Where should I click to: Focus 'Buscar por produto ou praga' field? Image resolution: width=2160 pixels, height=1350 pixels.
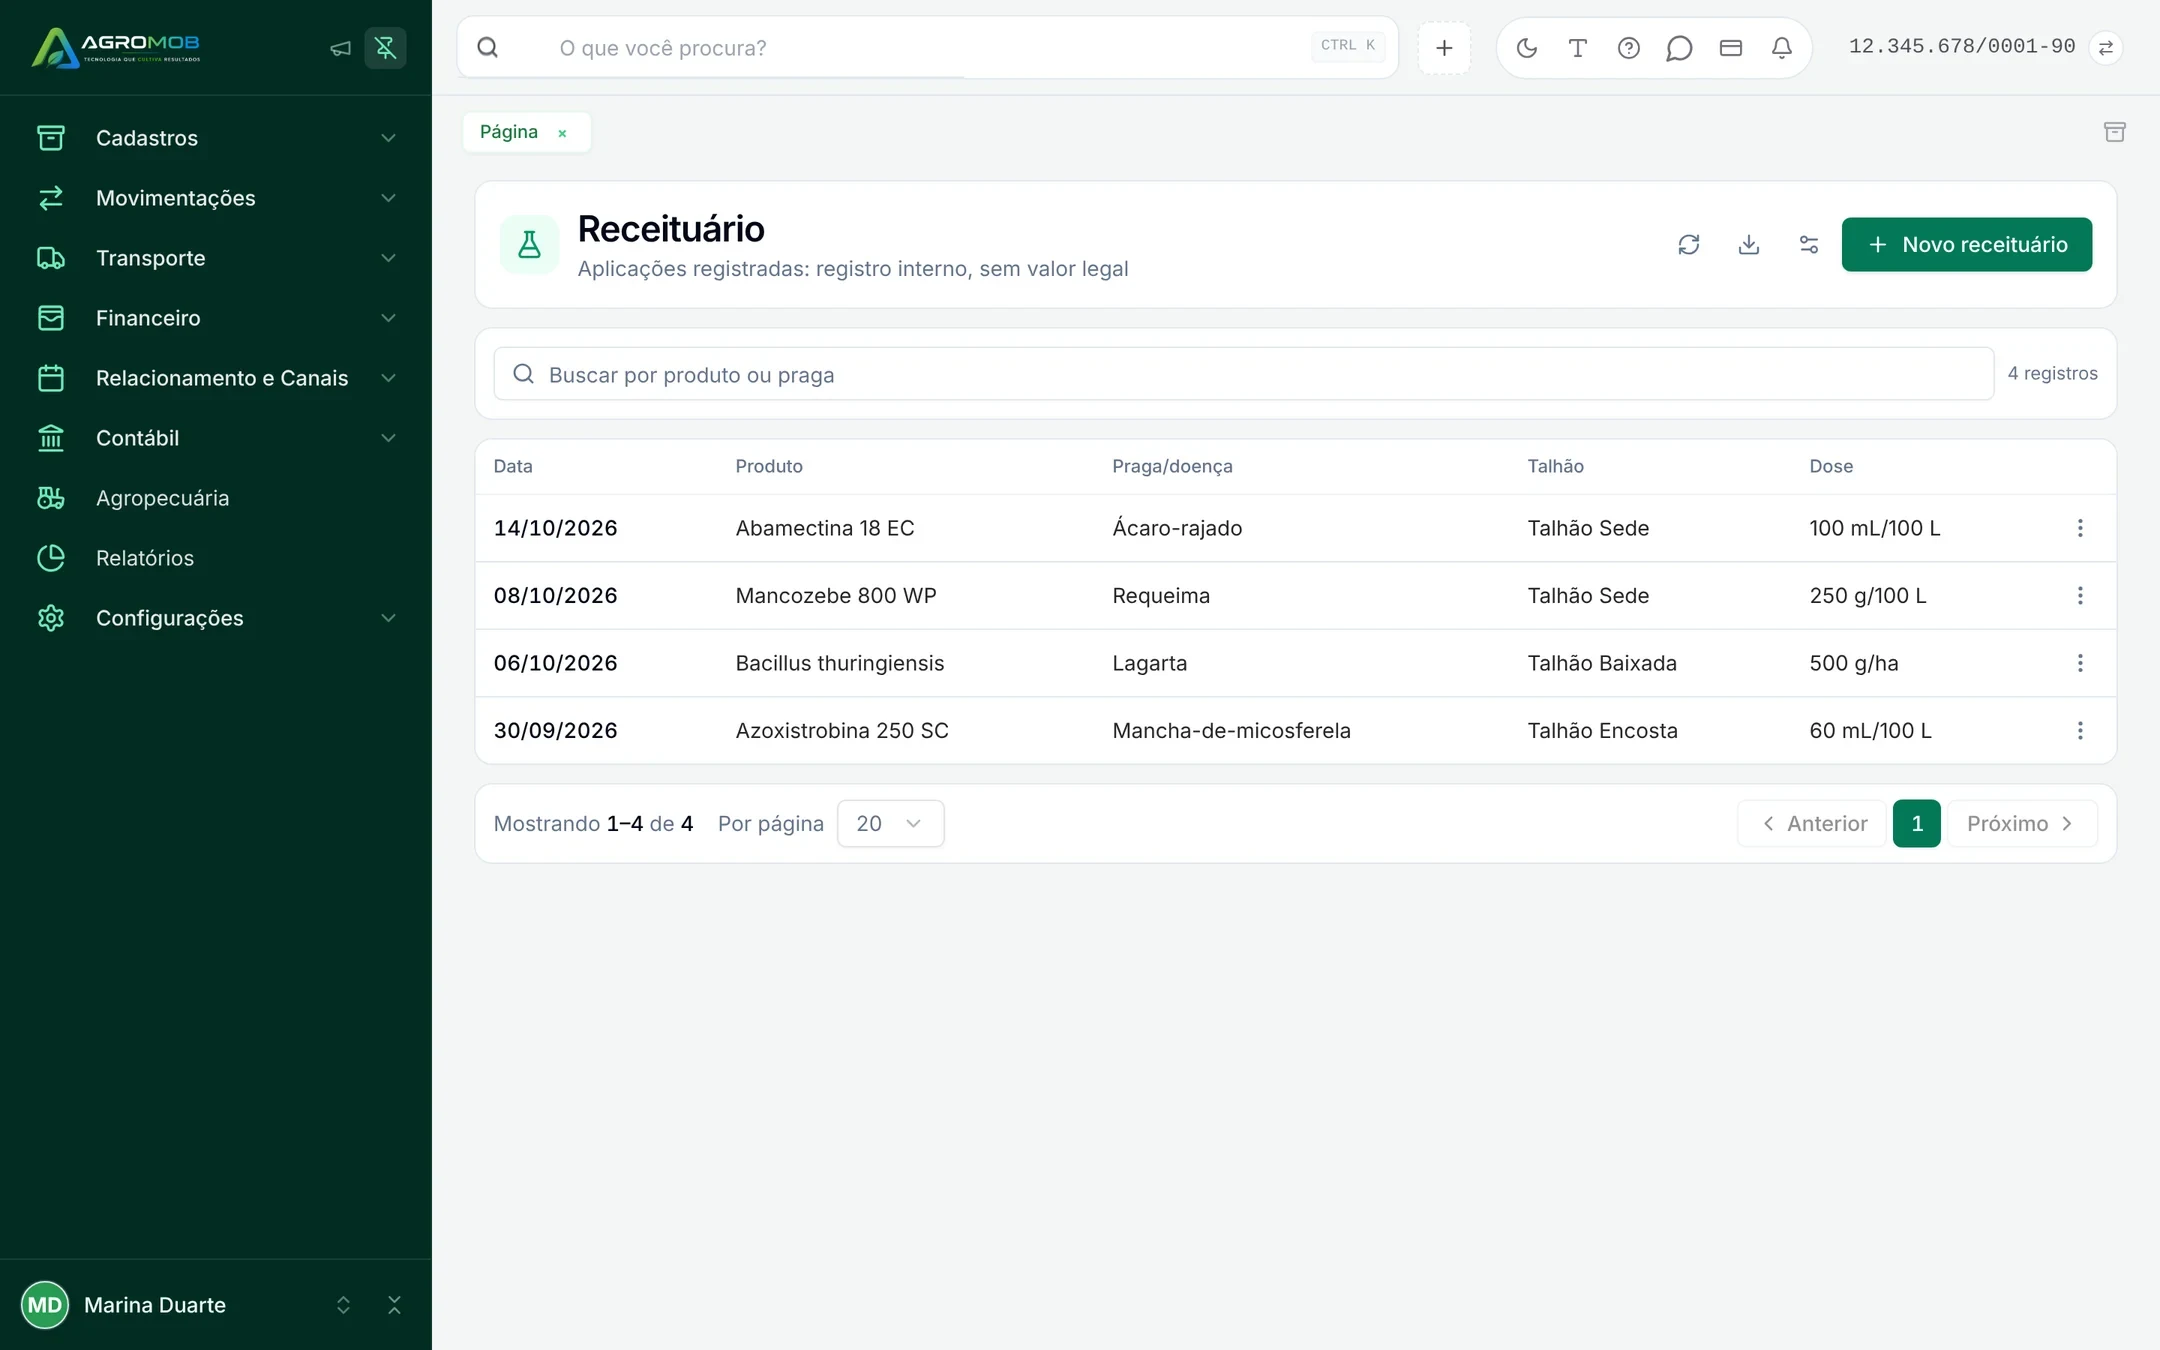click(1244, 374)
